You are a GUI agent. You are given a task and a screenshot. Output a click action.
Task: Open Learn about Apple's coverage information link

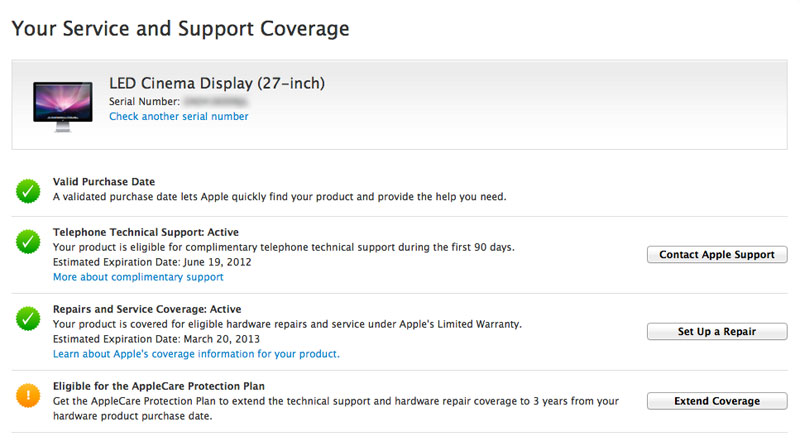(196, 354)
